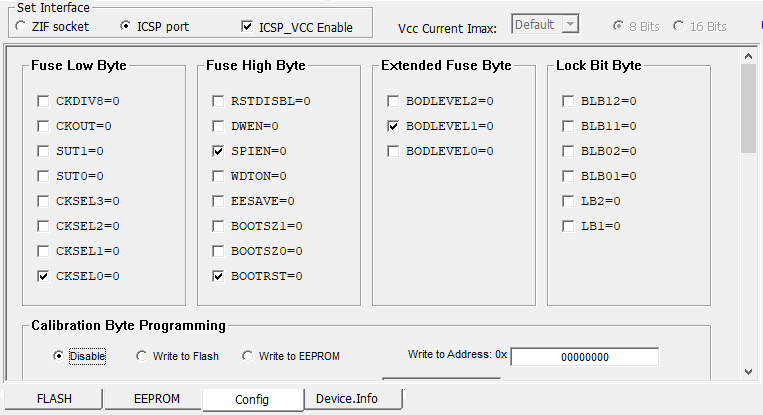Check the RSTDISBL=0 fuse checkbox

point(218,101)
